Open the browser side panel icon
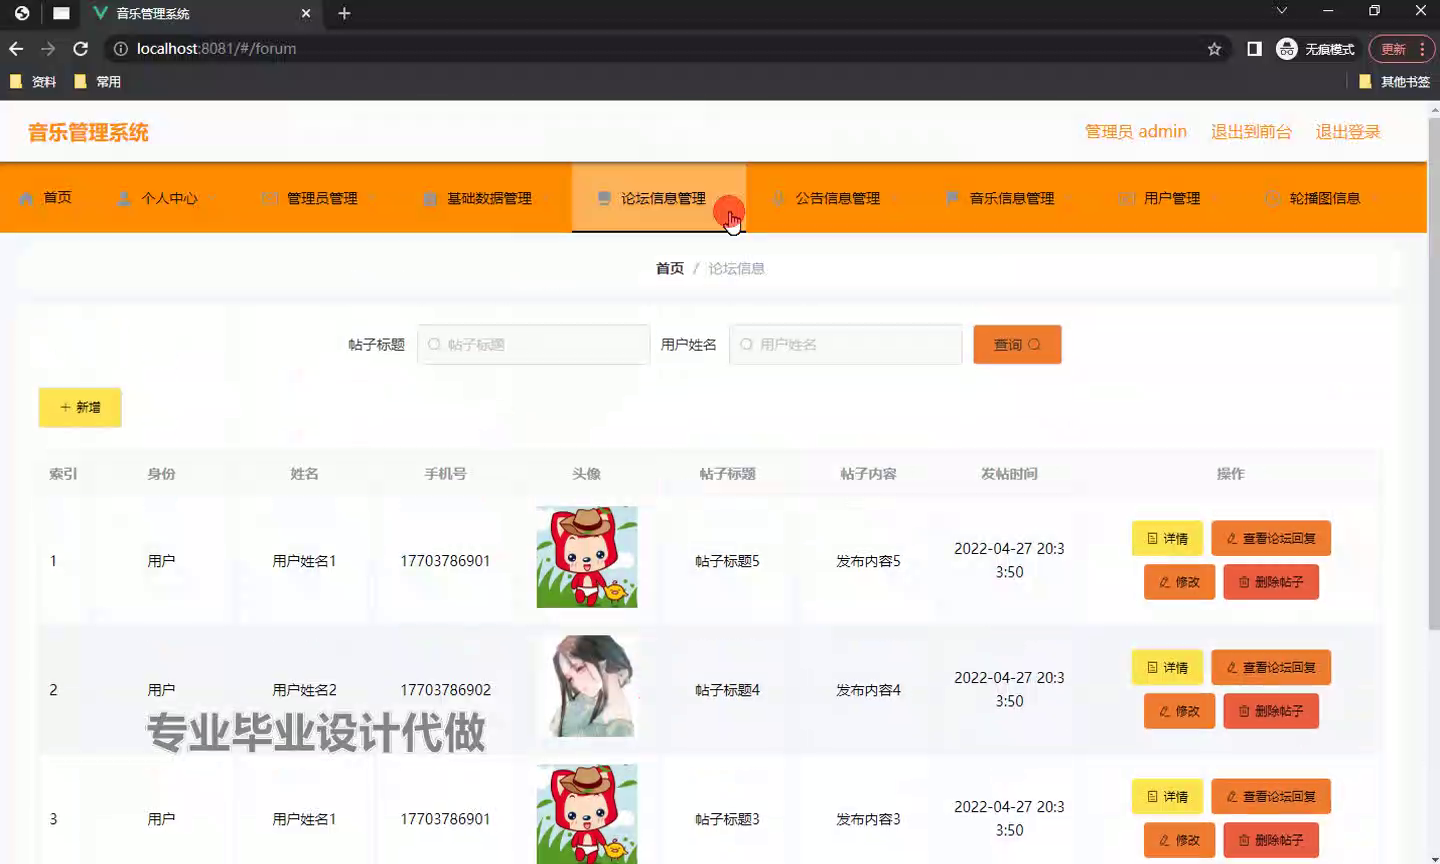This screenshot has width=1440, height=864. coord(1254,49)
